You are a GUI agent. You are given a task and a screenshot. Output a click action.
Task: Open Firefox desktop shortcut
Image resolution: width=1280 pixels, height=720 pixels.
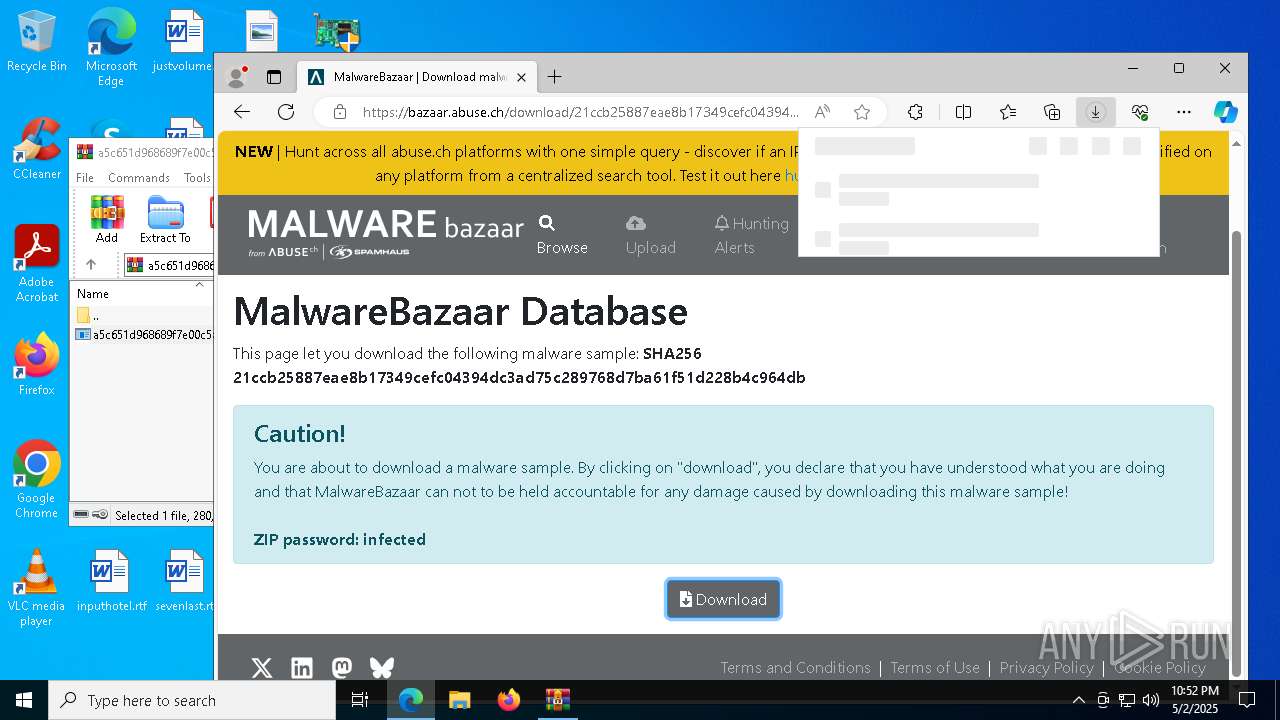click(37, 365)
